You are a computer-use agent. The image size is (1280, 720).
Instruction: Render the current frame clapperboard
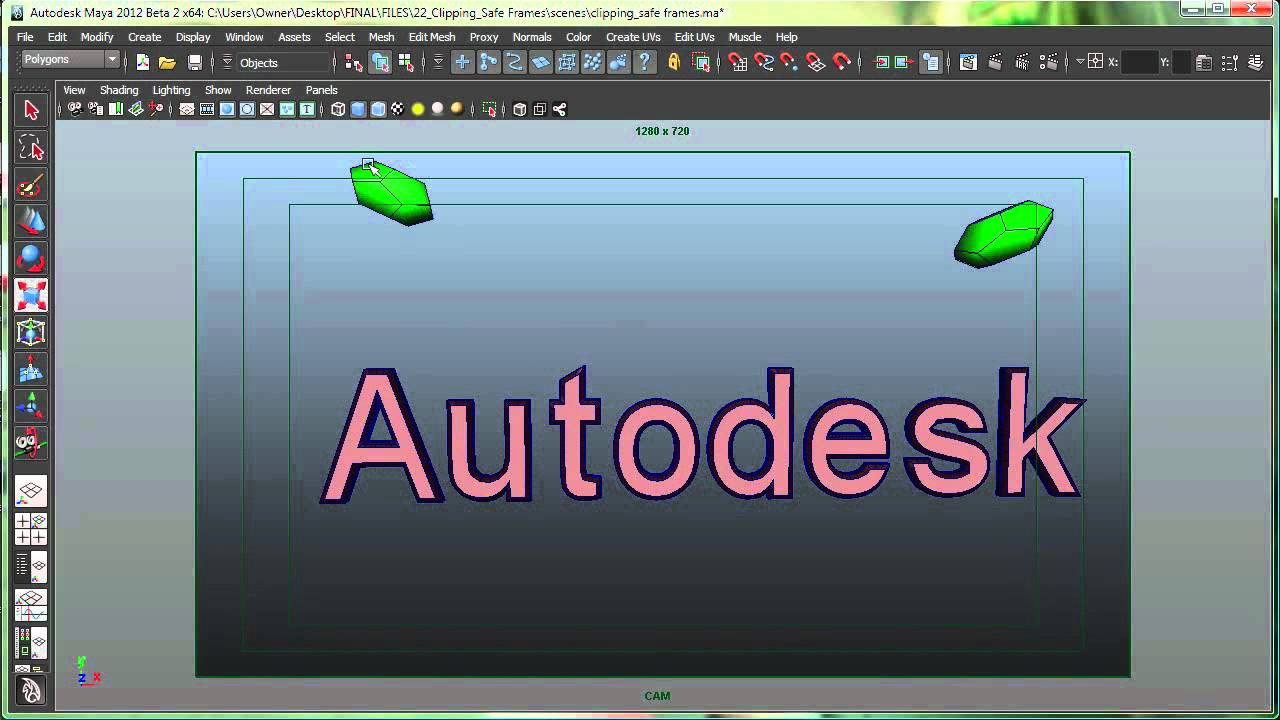(x=995, y=62)
